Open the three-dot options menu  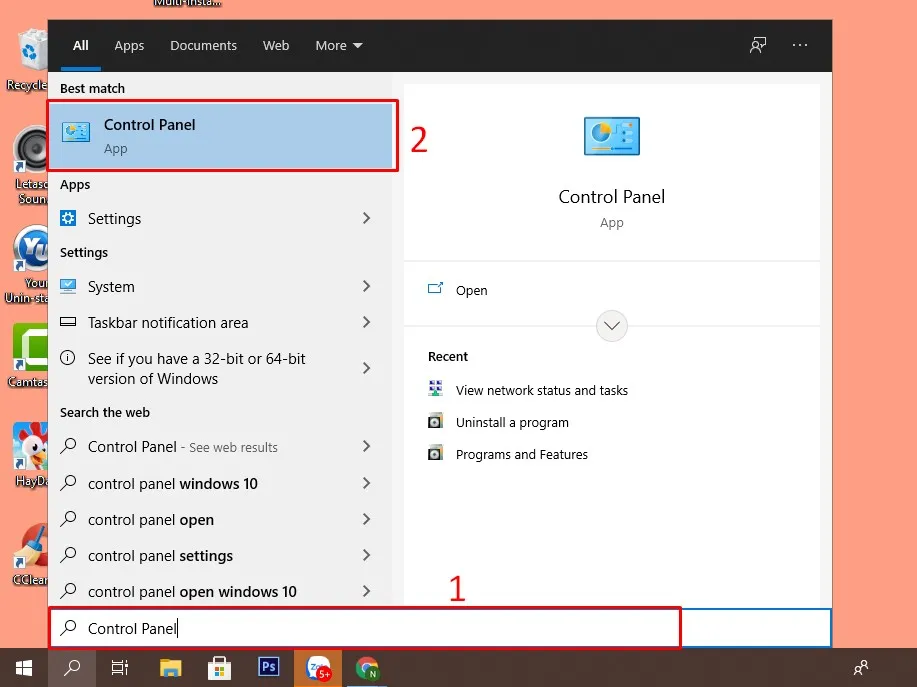(x=799, y=45)
